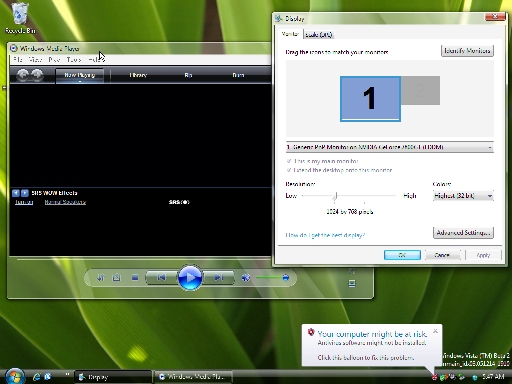The image size is (512, 384).
Task: Click OK in the Display dialog
Action: coord(402,255)
